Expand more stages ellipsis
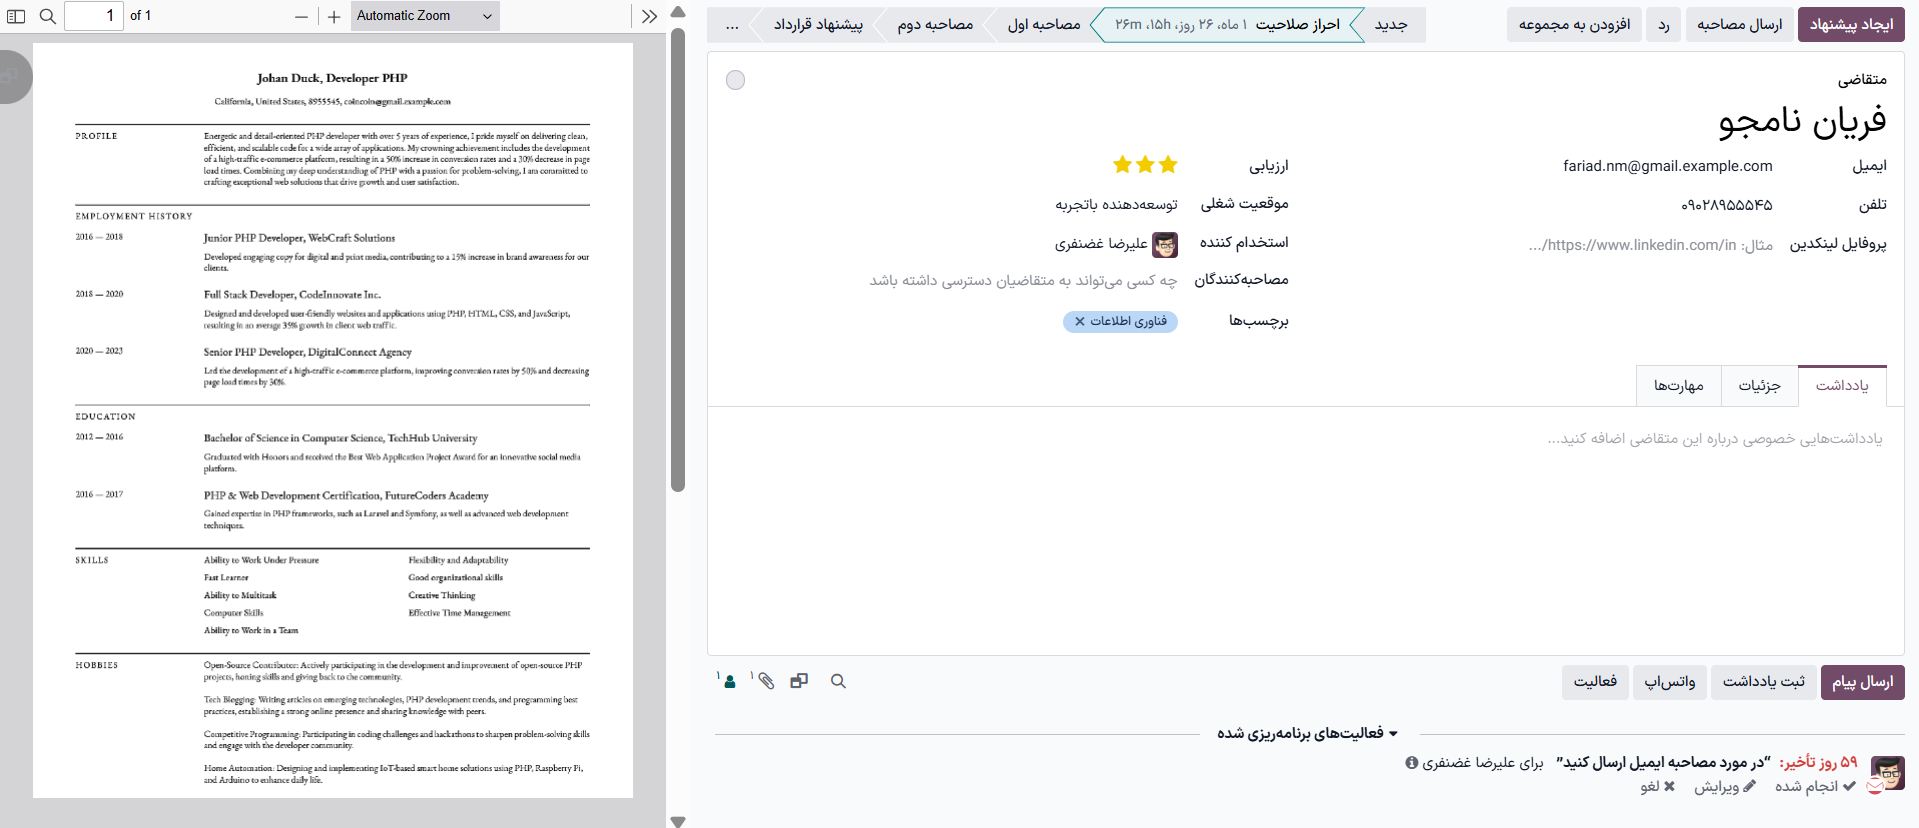The width and height of the screenshot is (1919, 828). point(732,25)
